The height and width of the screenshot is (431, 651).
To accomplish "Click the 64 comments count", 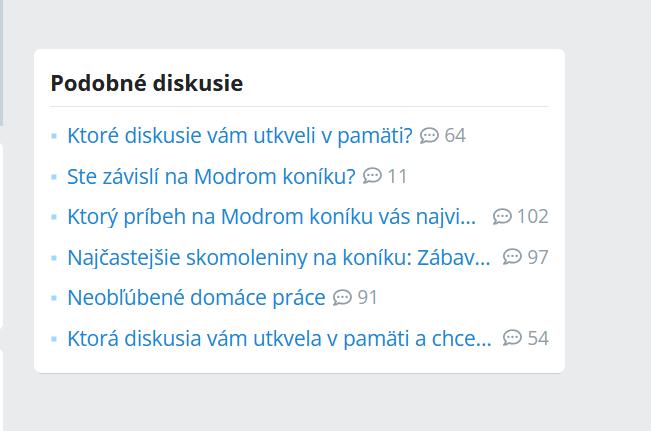I will point(455,135).
